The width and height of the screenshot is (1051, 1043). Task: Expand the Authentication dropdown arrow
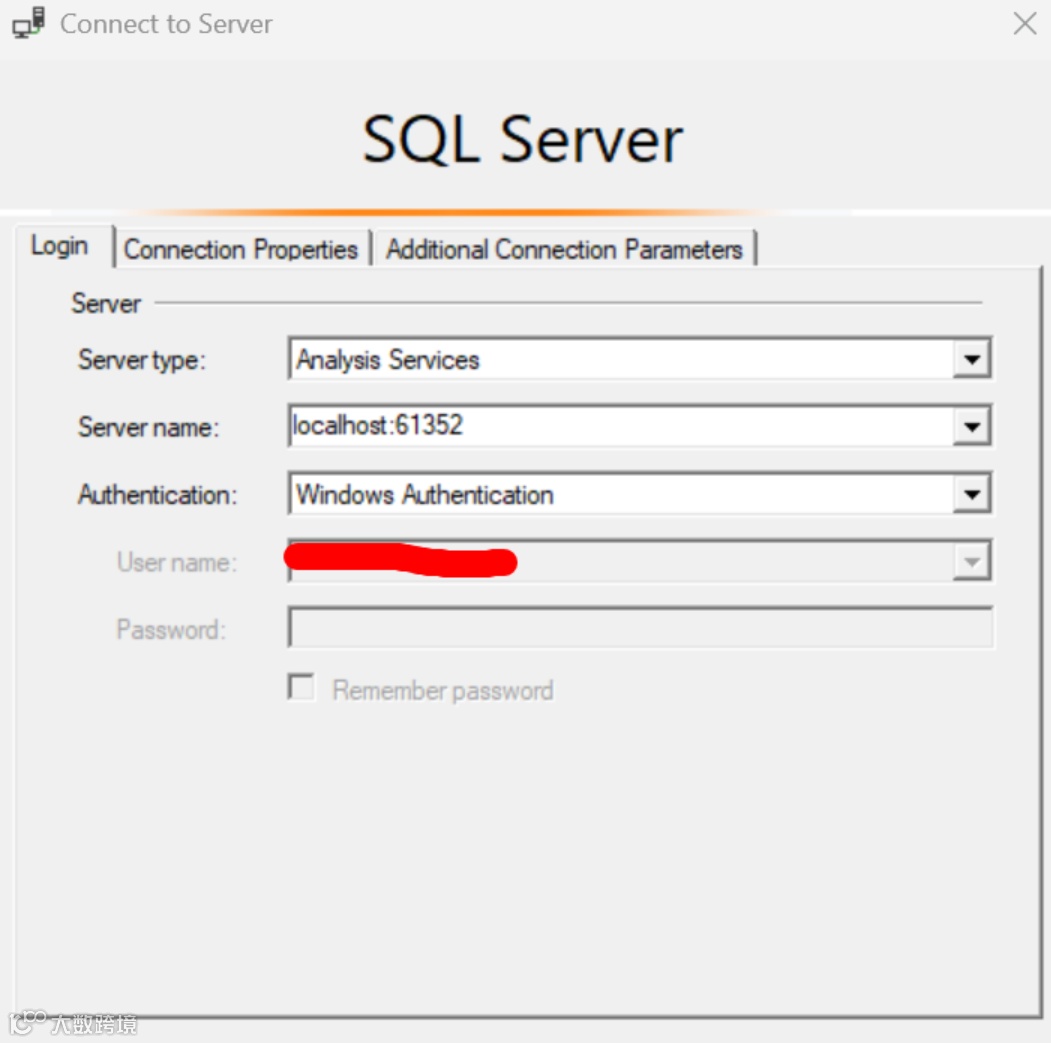972,495
